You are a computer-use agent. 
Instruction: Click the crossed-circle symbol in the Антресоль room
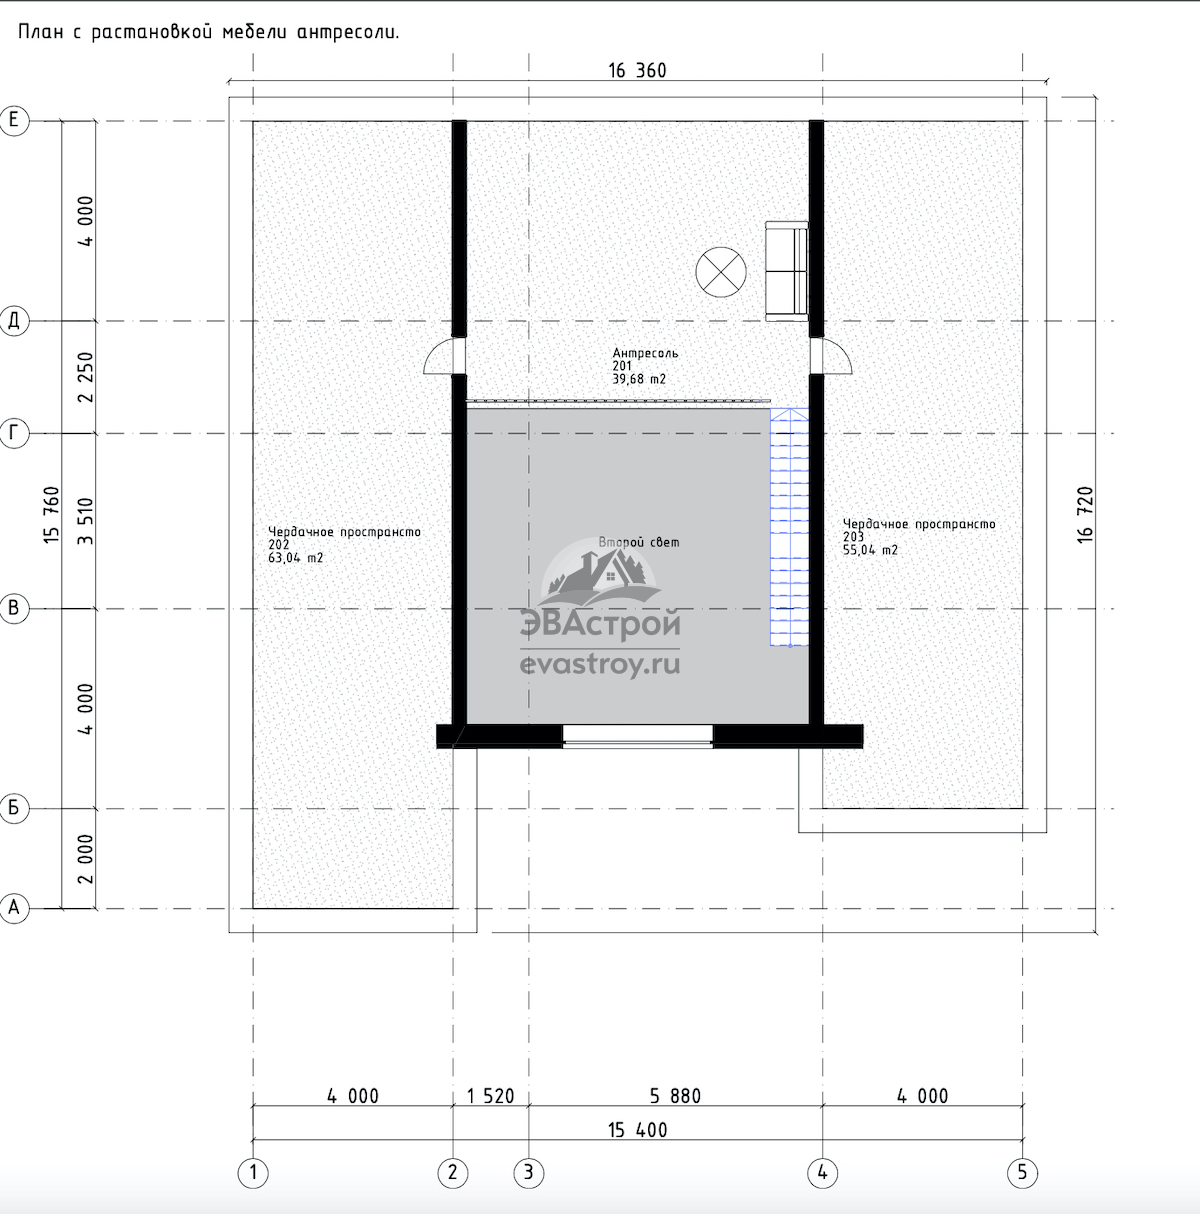coord(721,271)
